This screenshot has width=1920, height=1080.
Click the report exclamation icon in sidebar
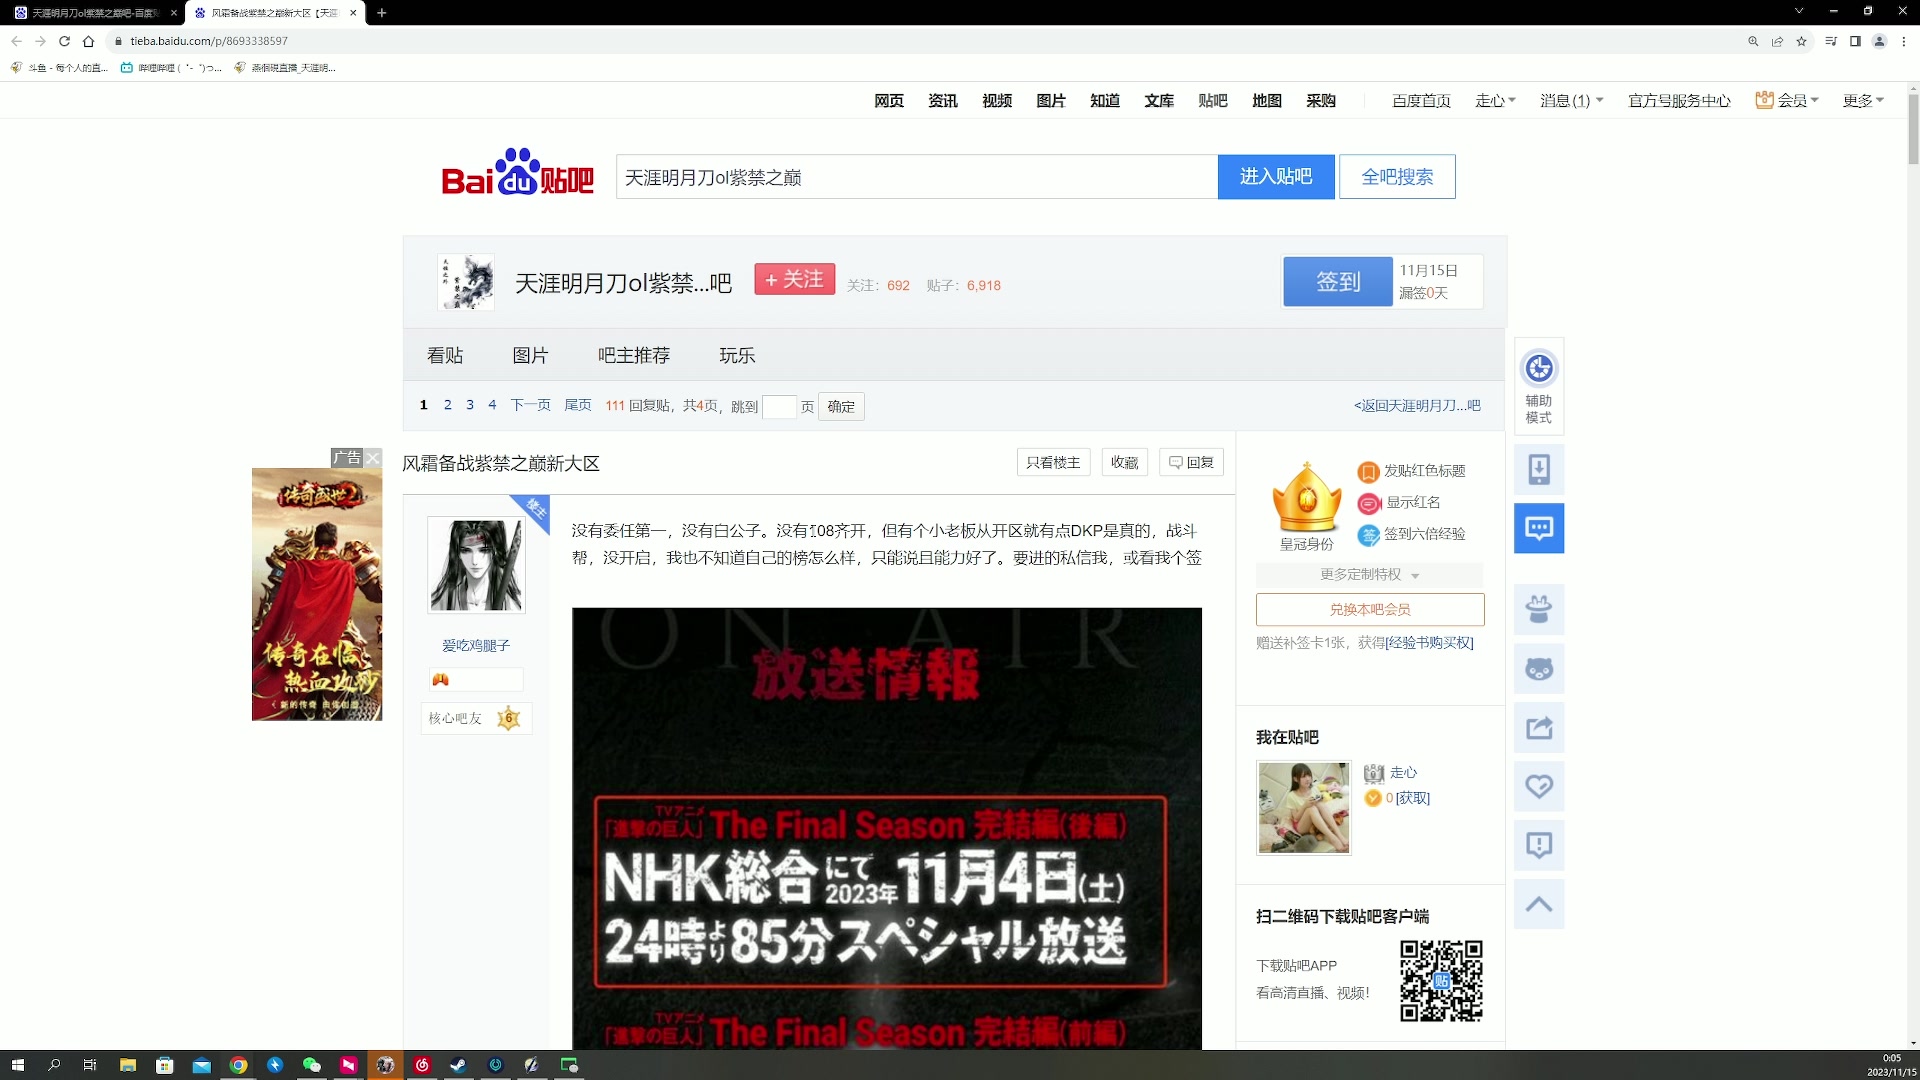pyautogui.click(x=1539, y=845)
